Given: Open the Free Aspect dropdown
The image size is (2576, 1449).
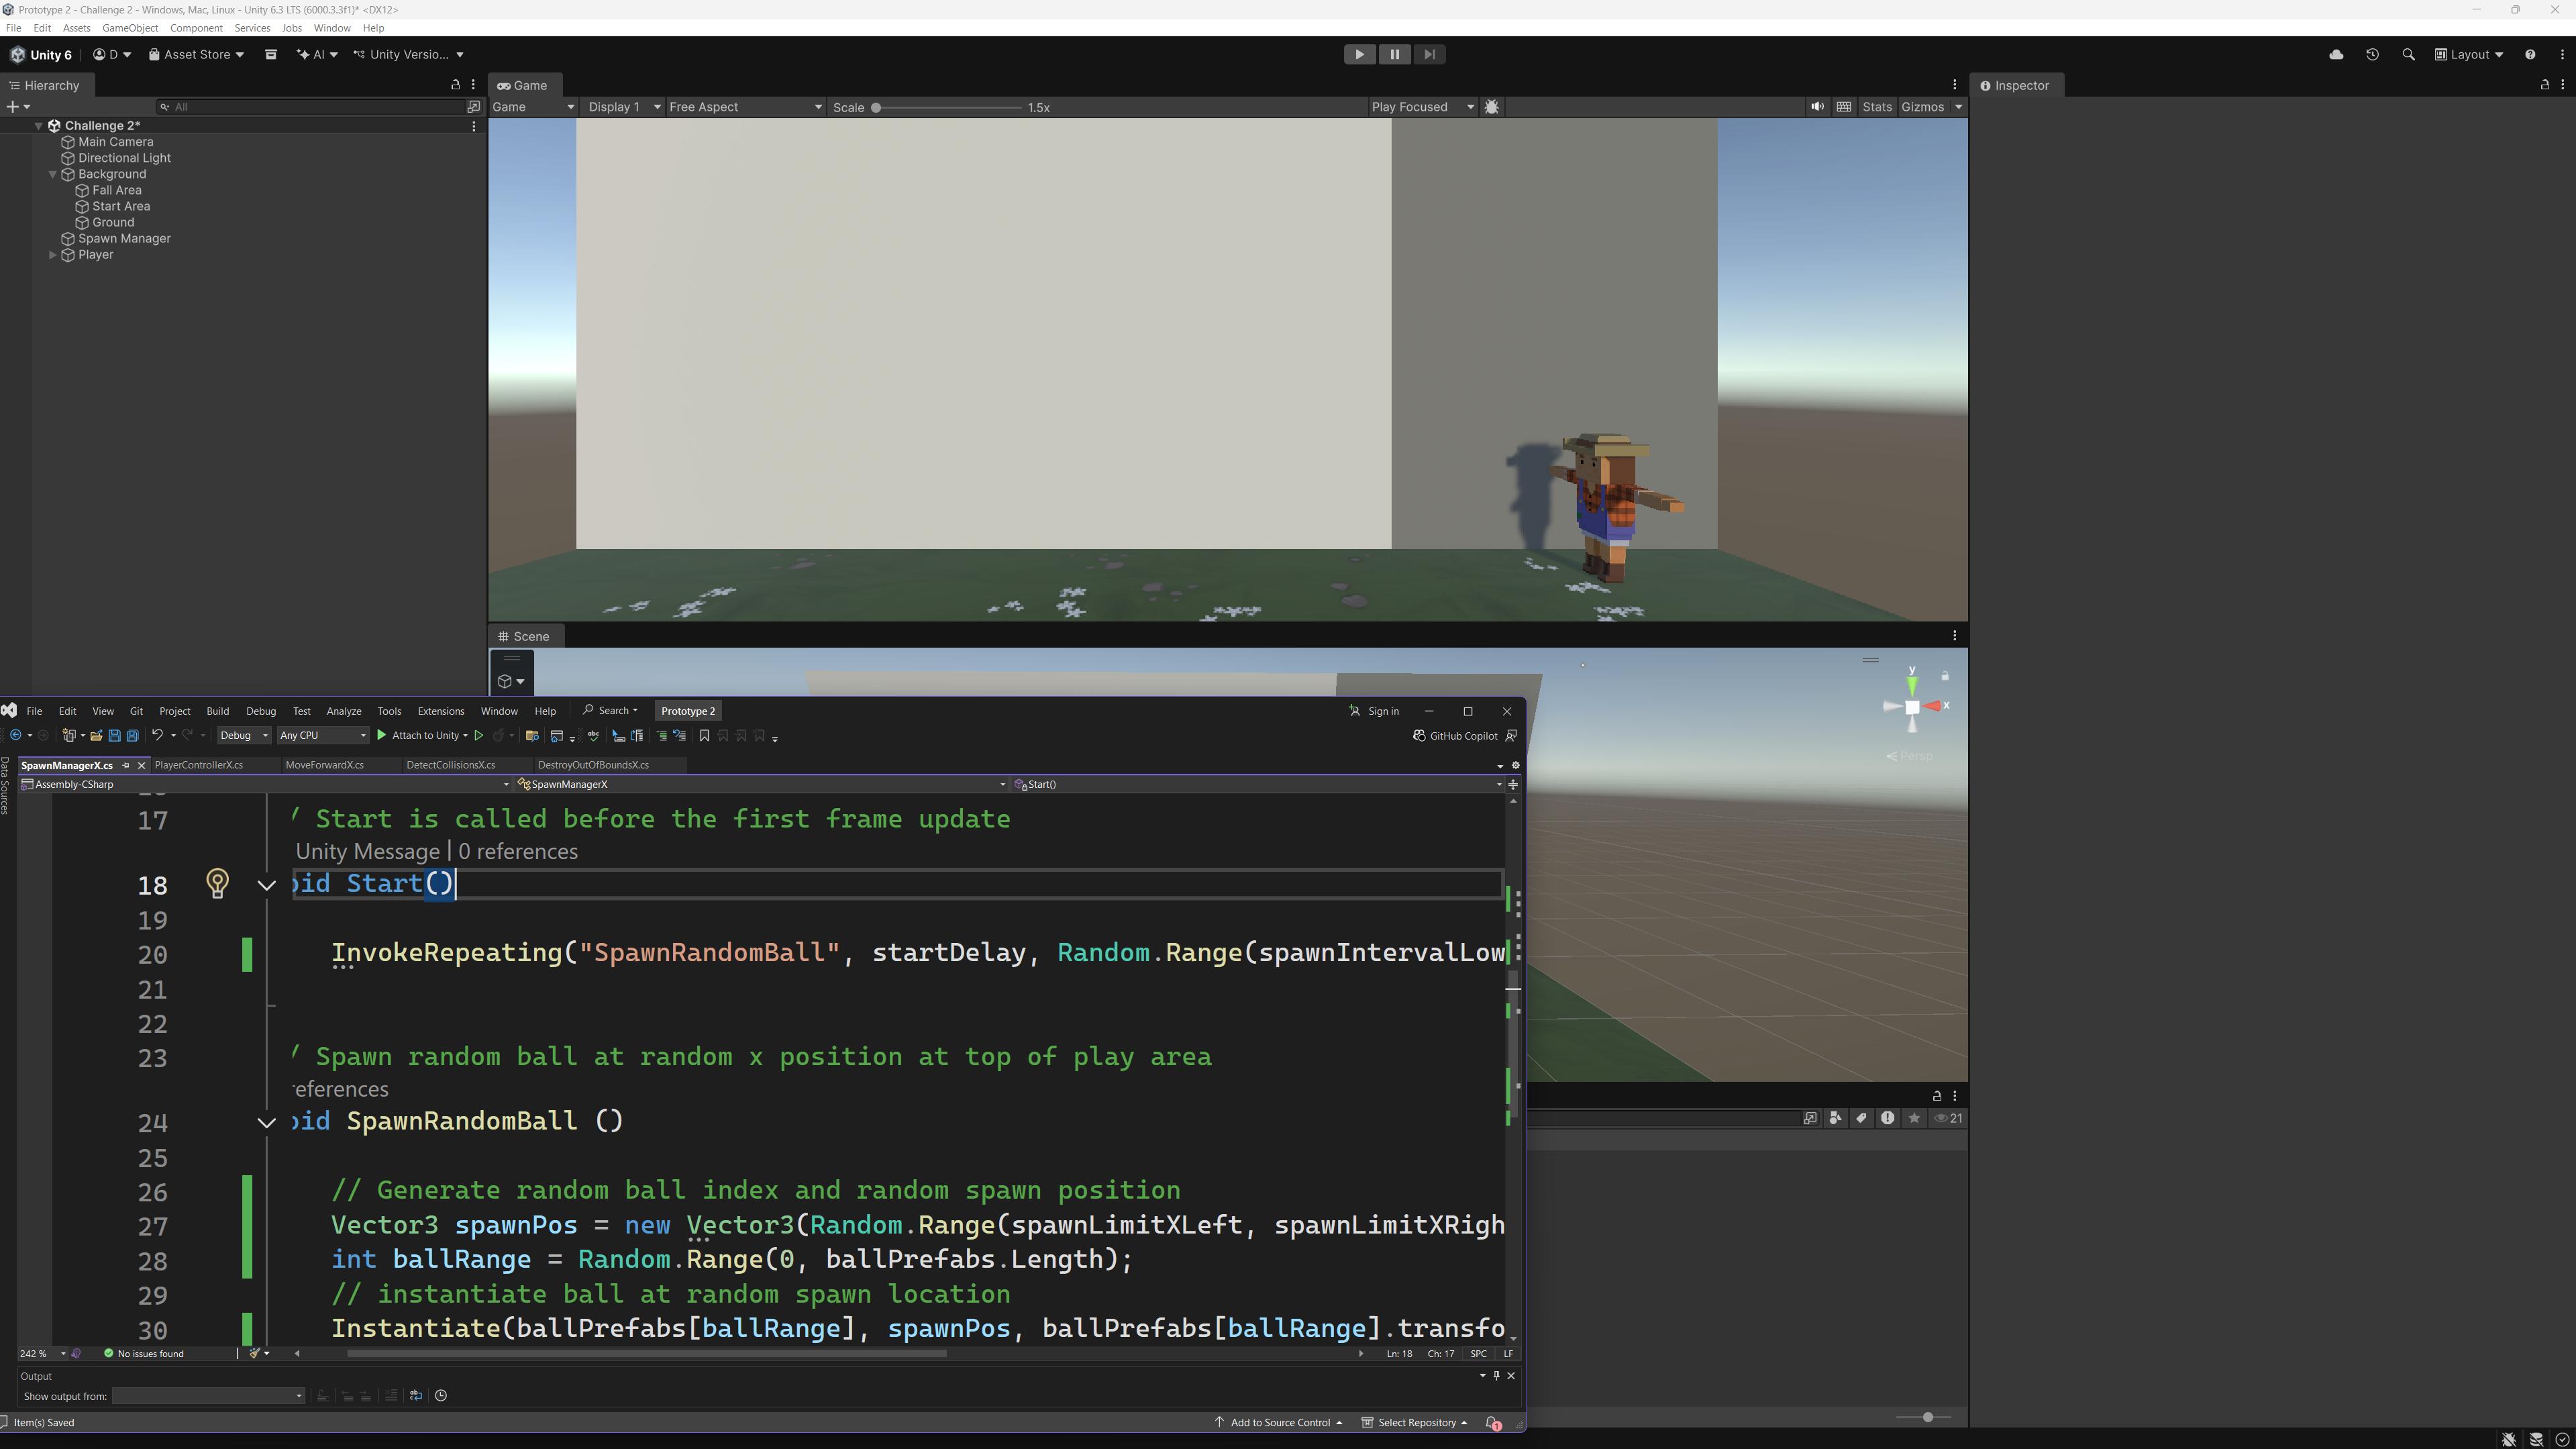Looking at the screenshot, I should pos(745,107).
